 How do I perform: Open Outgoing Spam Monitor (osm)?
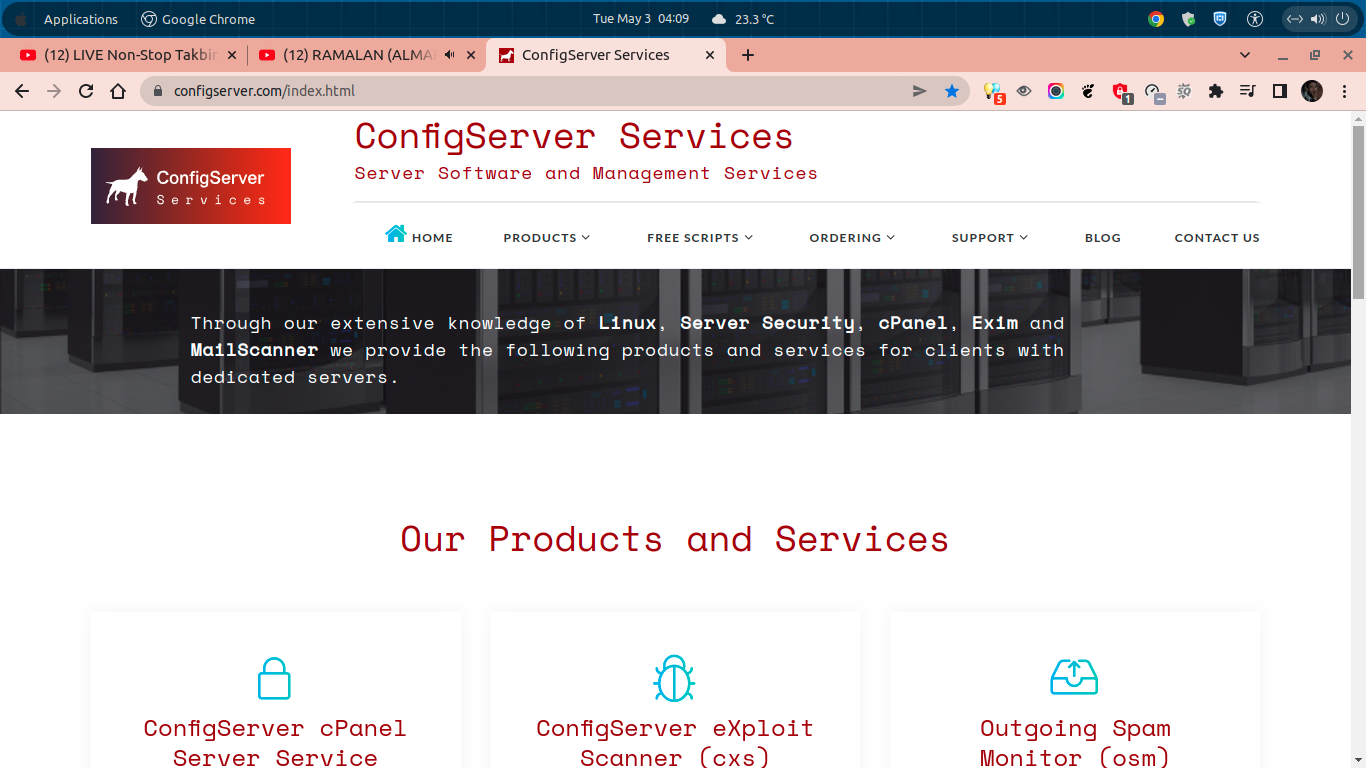[x=1075, y=742]
